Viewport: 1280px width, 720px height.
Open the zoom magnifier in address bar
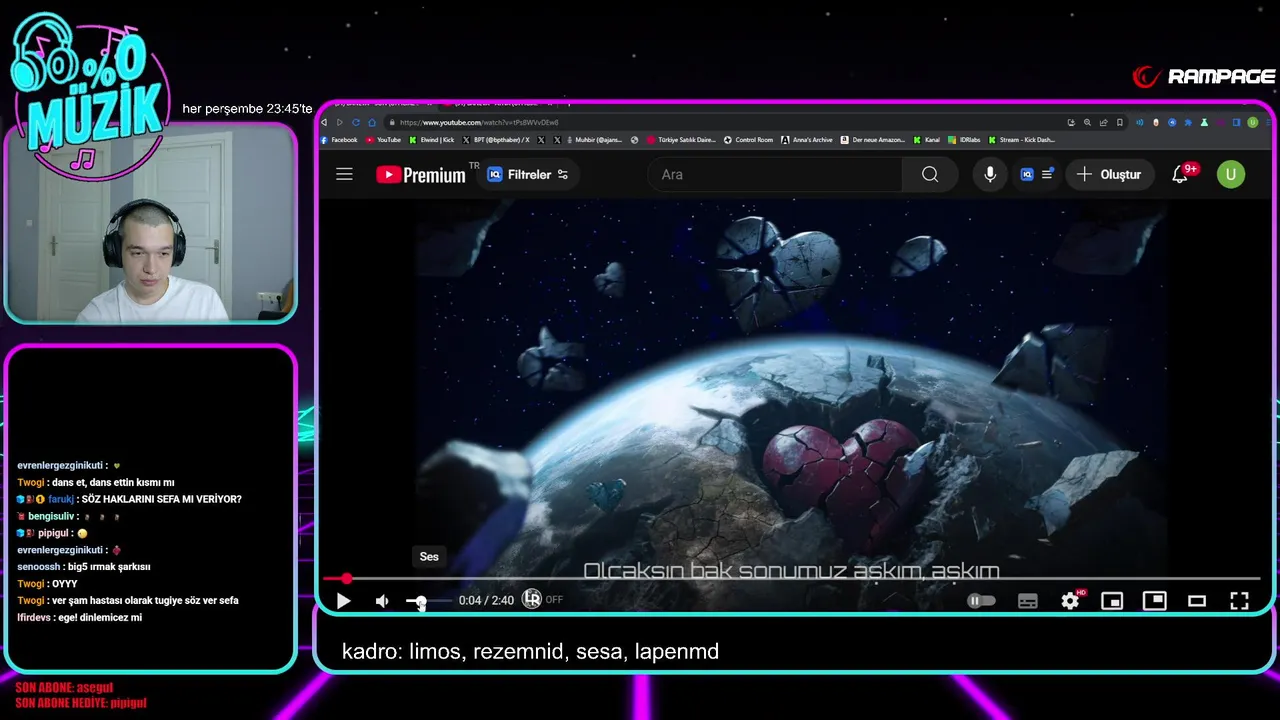point(1087,122)
